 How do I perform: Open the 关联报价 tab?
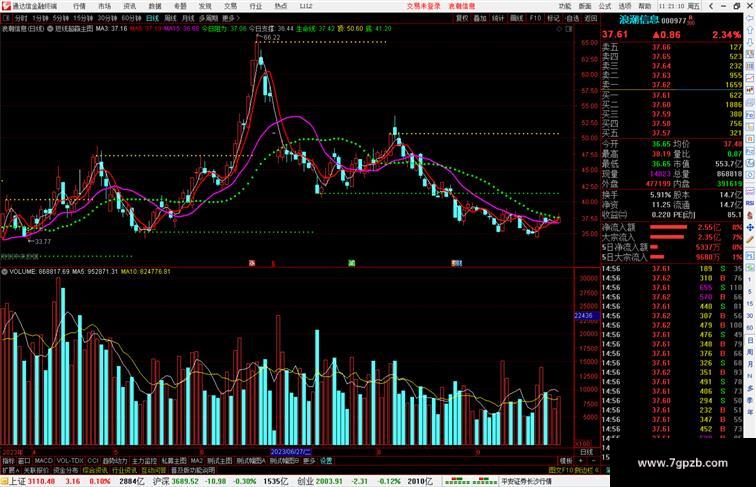click(36, 470)
